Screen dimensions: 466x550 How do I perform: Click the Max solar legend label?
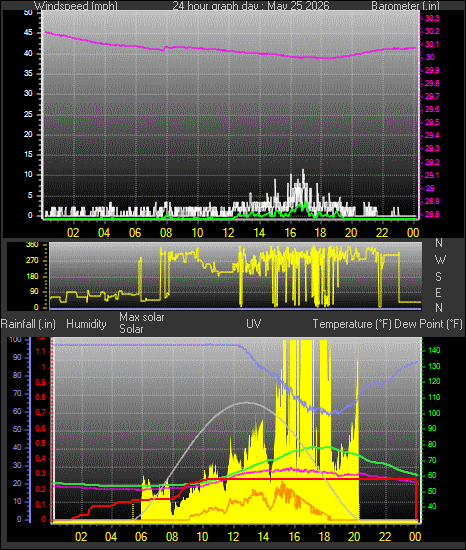pyautogui.click(x=142, y=317)
